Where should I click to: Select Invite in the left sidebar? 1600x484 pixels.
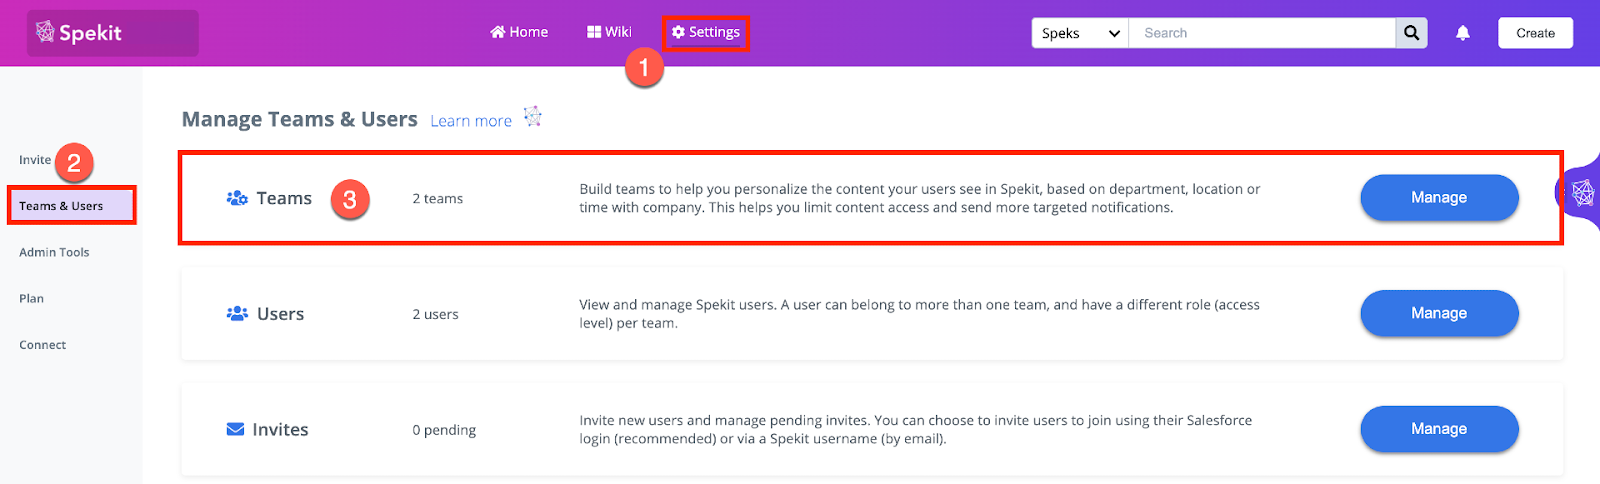(35, 160)
